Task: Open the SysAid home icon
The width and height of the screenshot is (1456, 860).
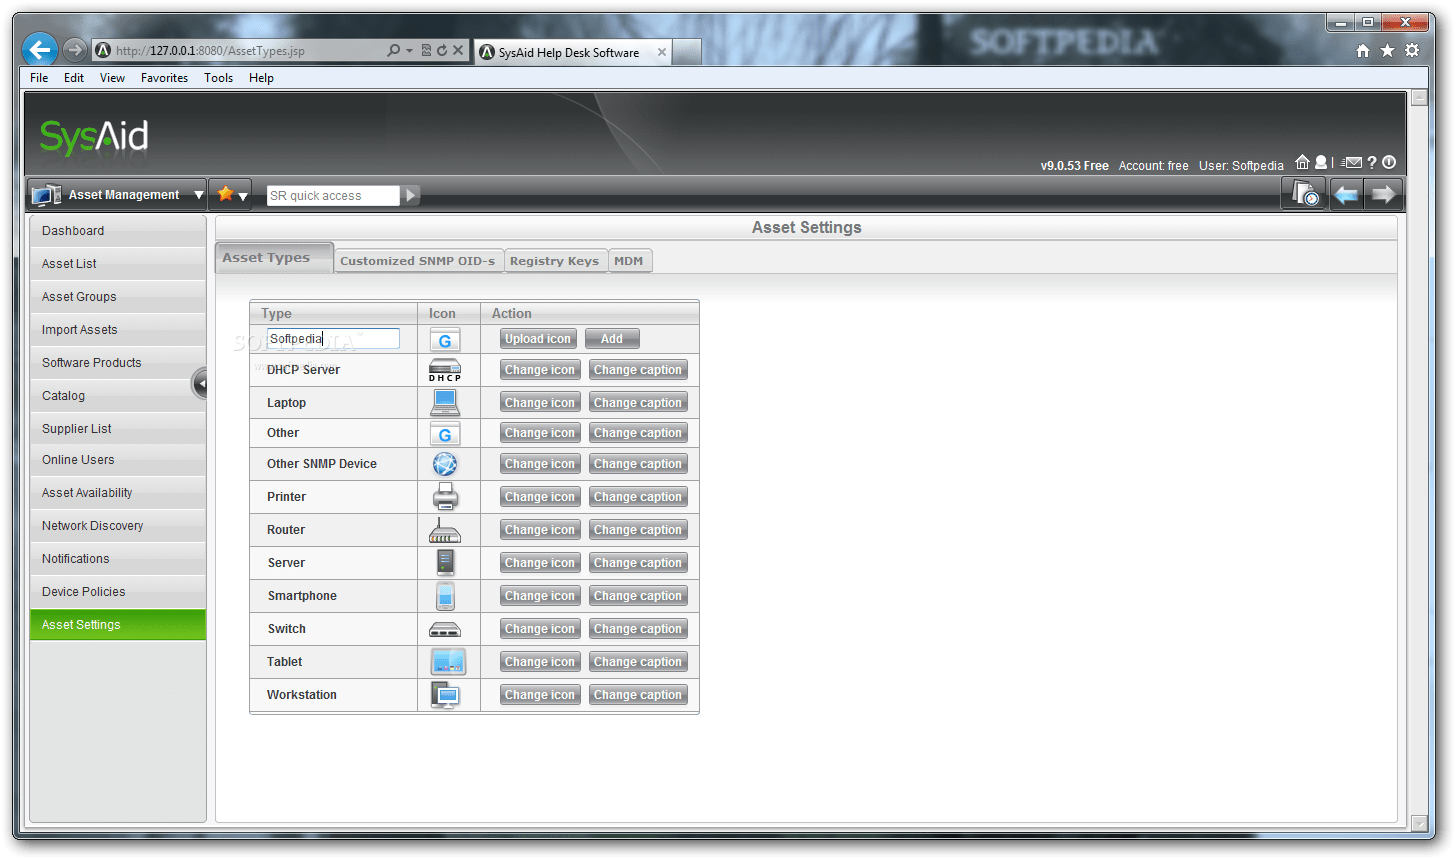Action: pyautogui.click(x=1303, y=161)
